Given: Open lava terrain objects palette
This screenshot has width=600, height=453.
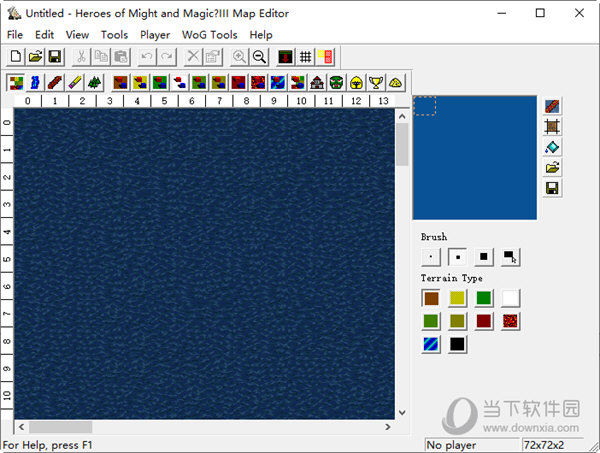Looking at the screenshot, I should tap(258, 82).
